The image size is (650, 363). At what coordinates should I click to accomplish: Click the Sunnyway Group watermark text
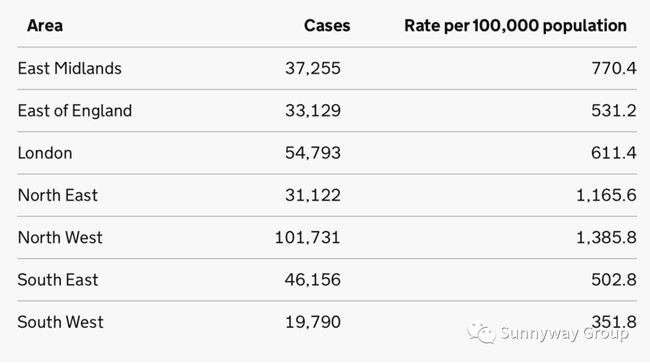pyautogui.click(x=564, y=334)
